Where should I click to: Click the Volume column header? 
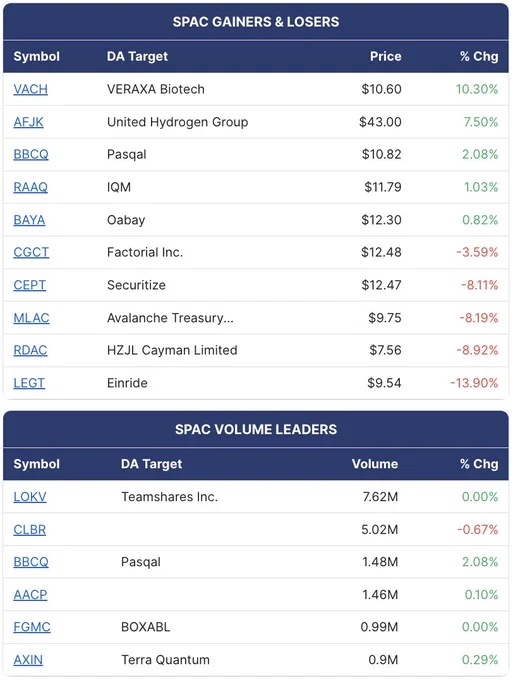click(375, 464)
